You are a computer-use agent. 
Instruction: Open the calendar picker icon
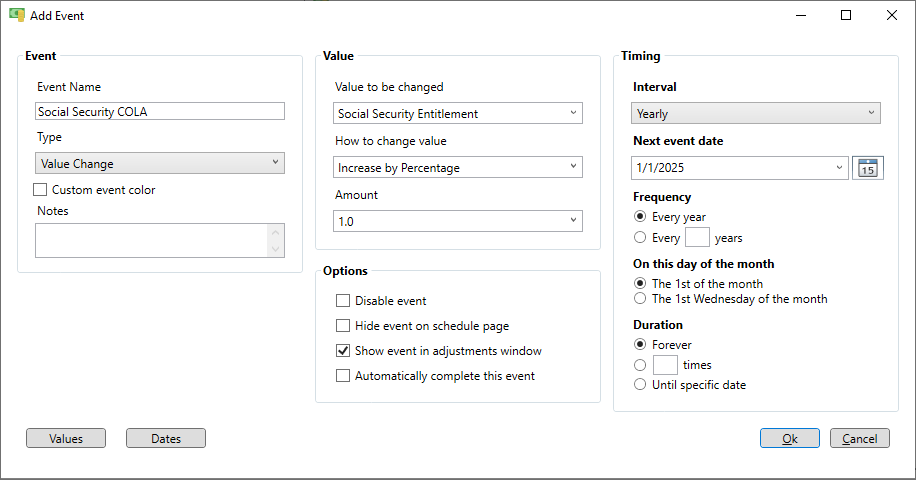(868, 168)
